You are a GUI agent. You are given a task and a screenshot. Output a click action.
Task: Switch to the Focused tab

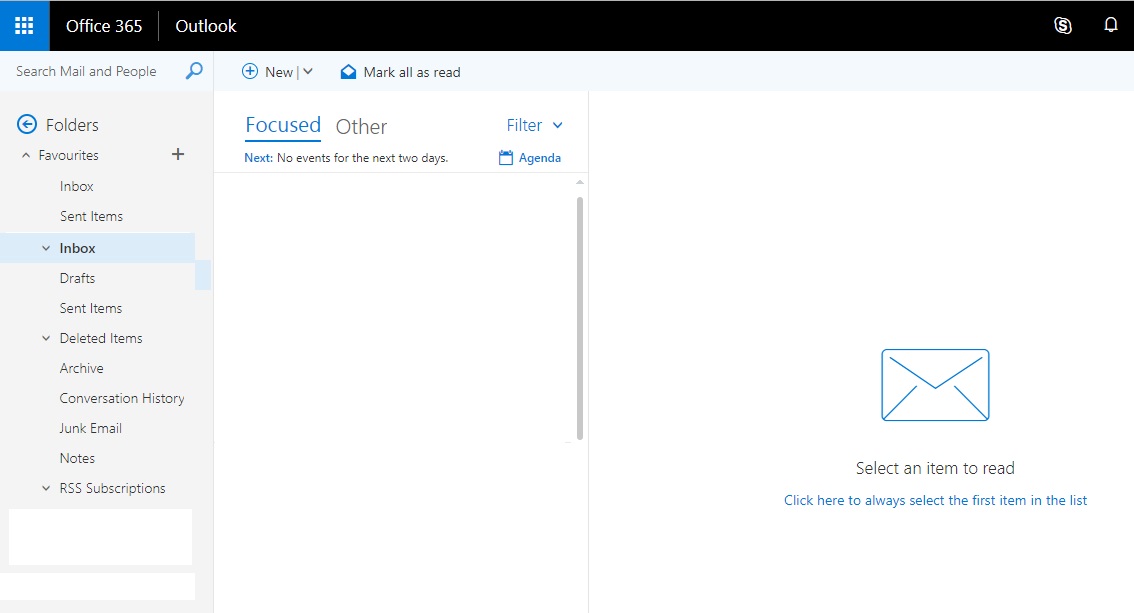pyautogui.click(x=283, y=125)
